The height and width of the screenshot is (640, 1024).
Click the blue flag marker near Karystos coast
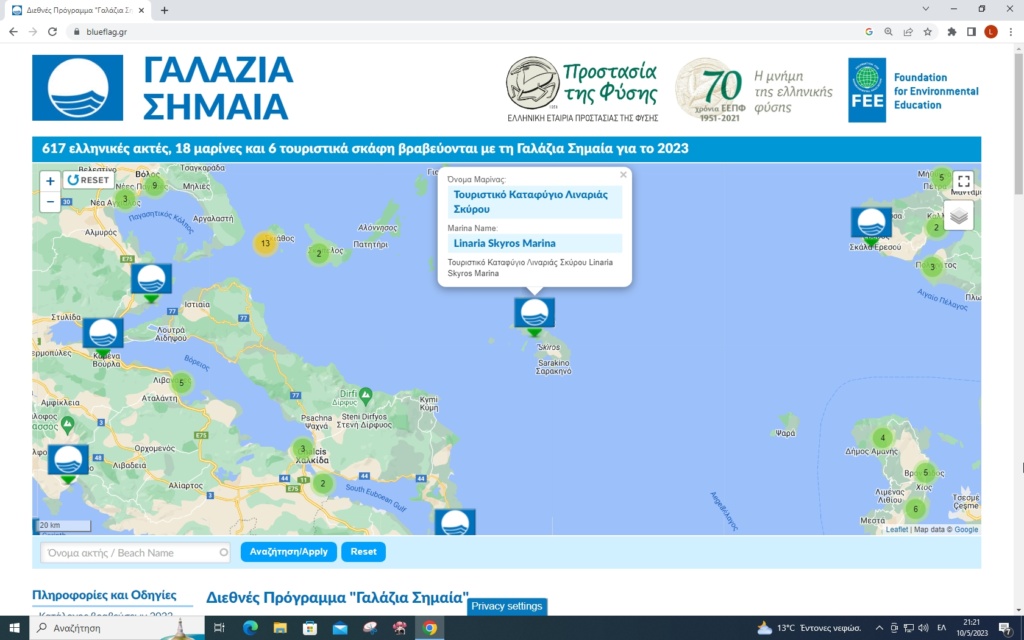455,523
